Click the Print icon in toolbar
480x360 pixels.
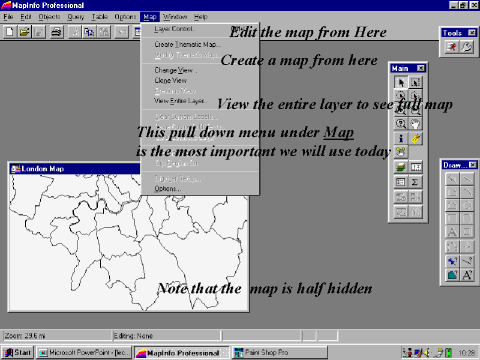(x=56, y=32)
